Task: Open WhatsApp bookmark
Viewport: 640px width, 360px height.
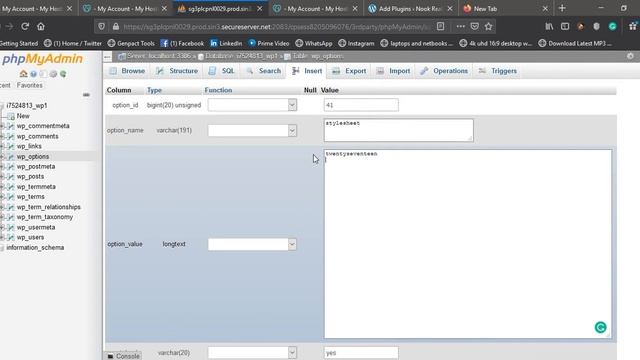Action: coord(313,43)
